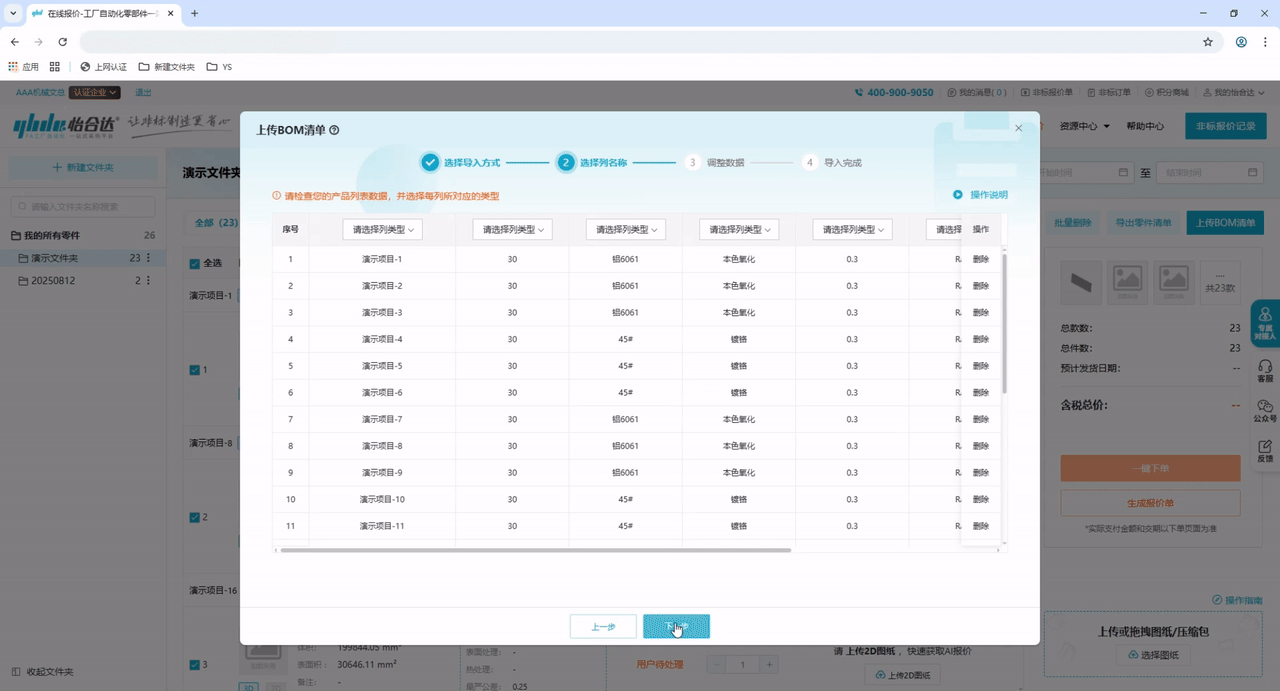
Task: Click the 专属对接人 floating sidebar icon
Action: [1265, 321]
